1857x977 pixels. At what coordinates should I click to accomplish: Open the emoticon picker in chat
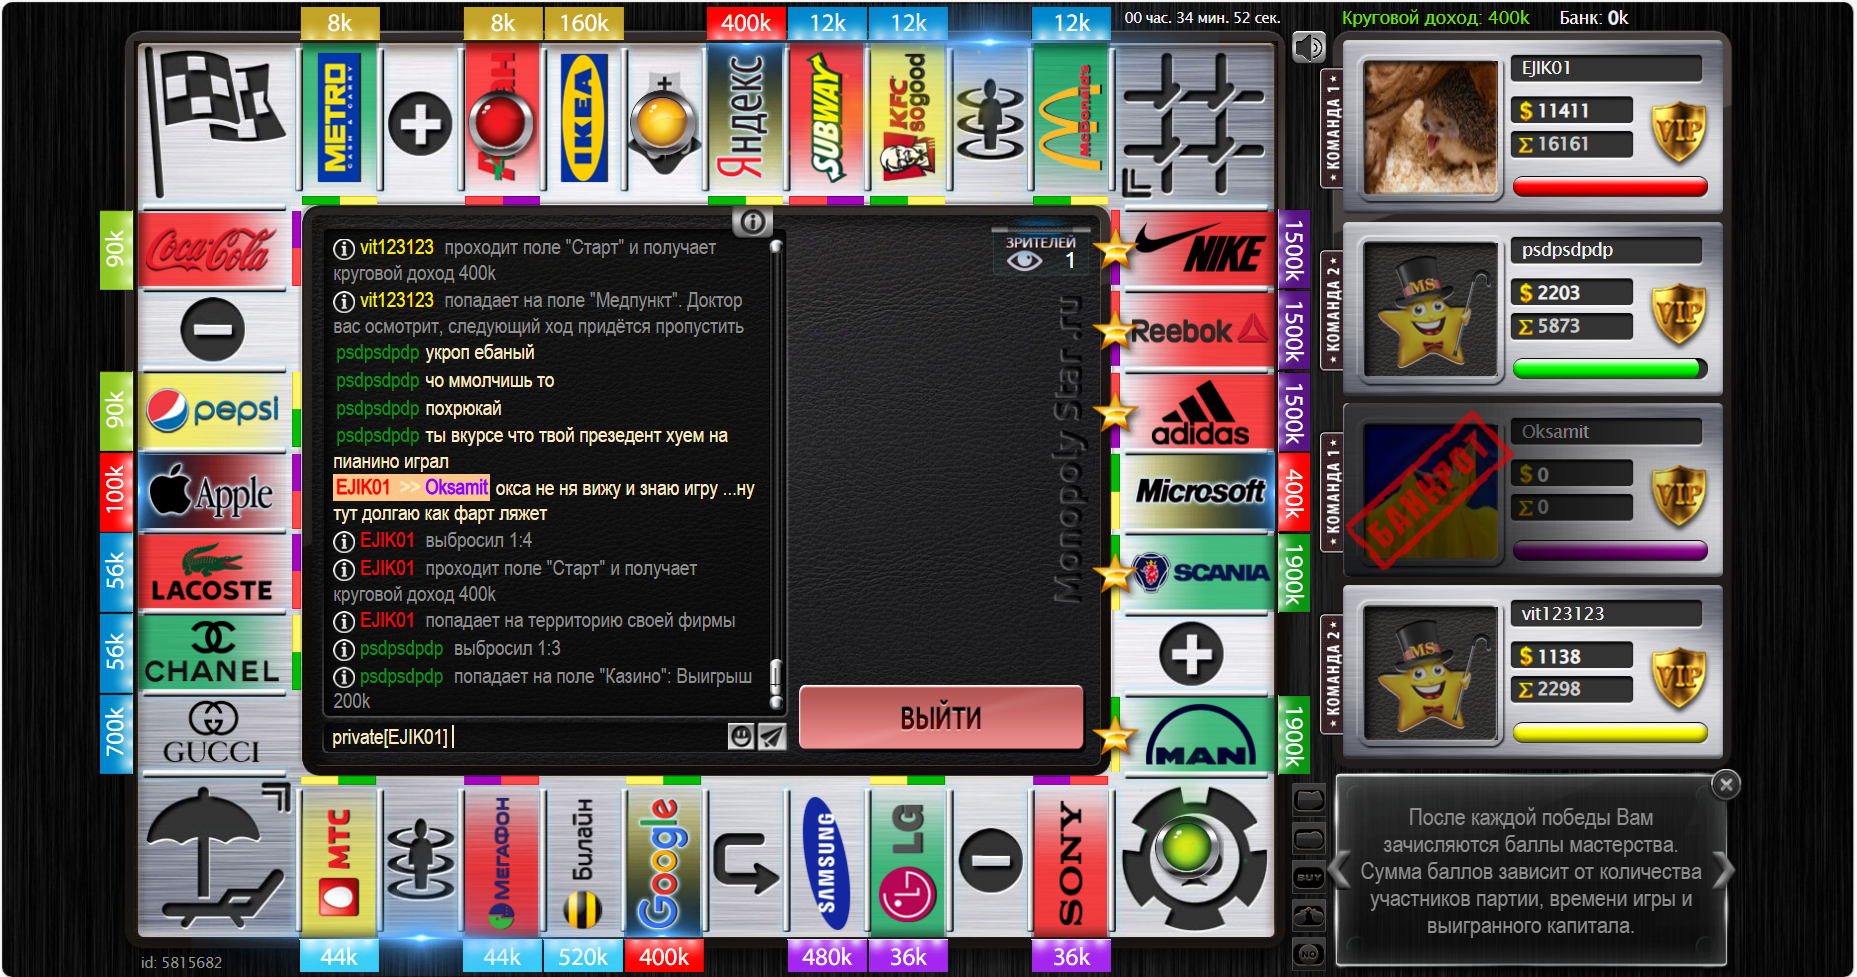(x=741, y=737)
